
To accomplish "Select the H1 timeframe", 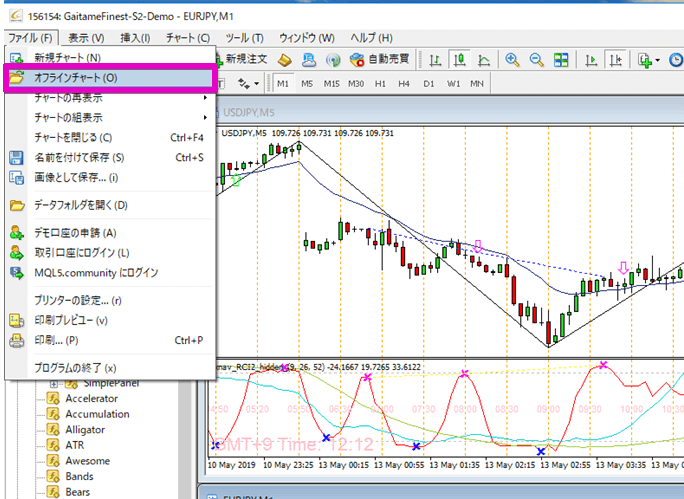I will pos(380,83).
